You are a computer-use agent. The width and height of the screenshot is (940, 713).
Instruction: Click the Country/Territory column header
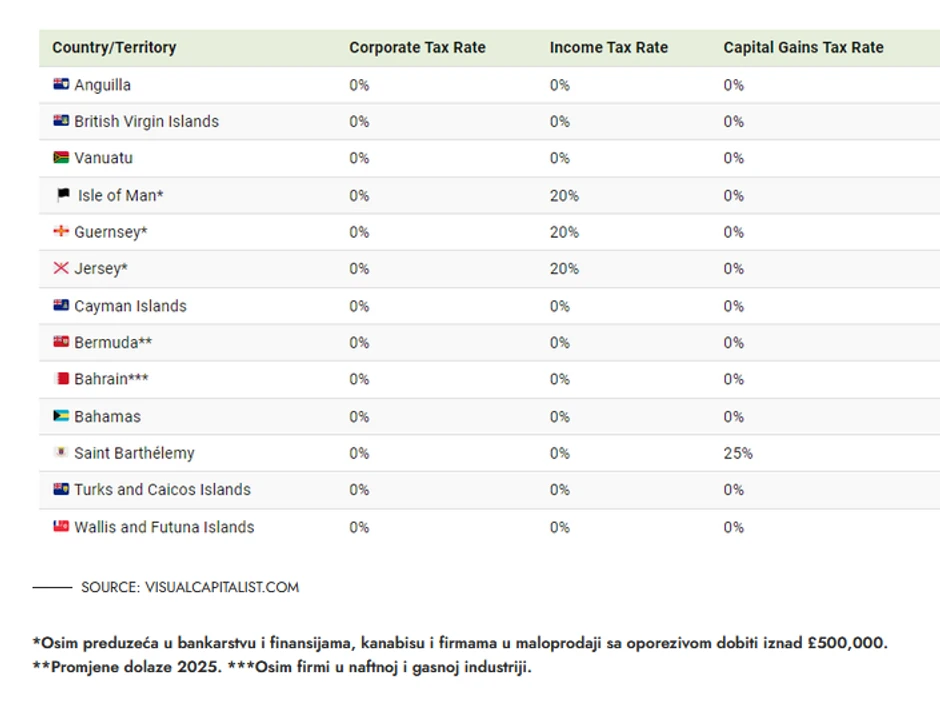(114, 47)
